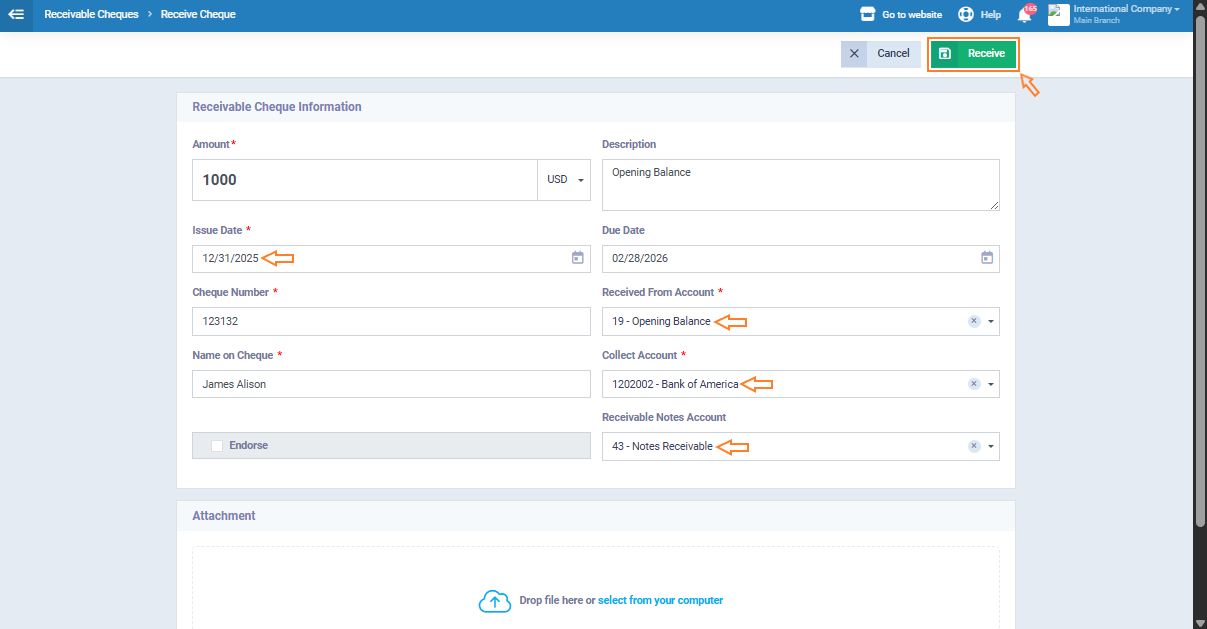Screen dimensions: 1207x629
Task: Clear the Collect Account selection
Action: click(973, 384)
